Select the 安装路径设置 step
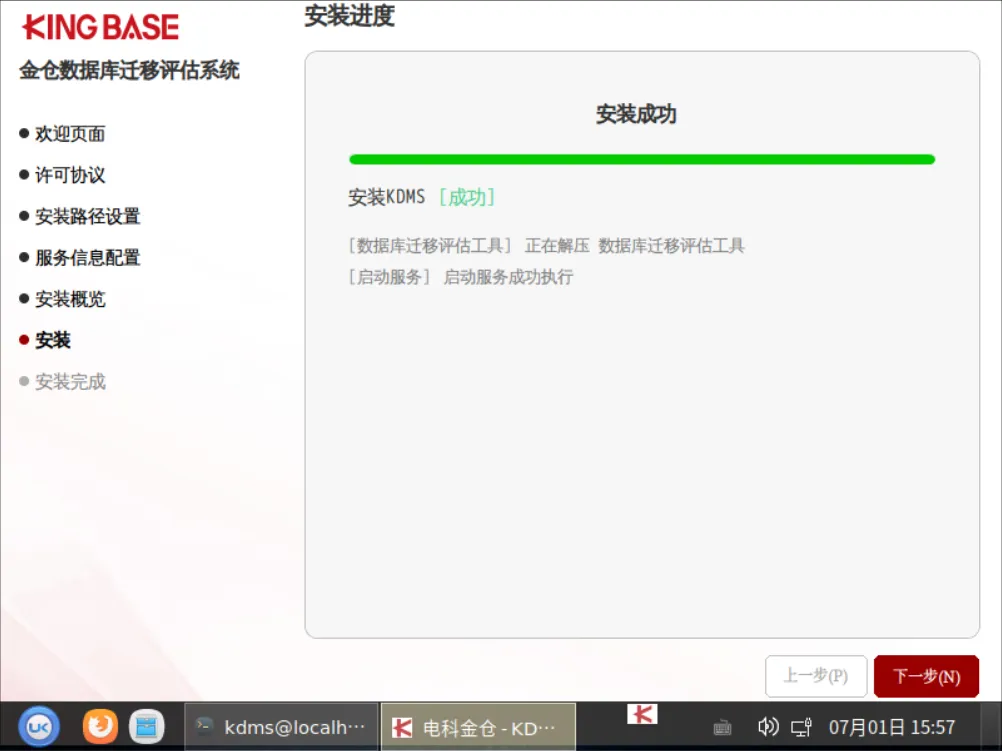The image size is (1002, 751). [88, 216]
